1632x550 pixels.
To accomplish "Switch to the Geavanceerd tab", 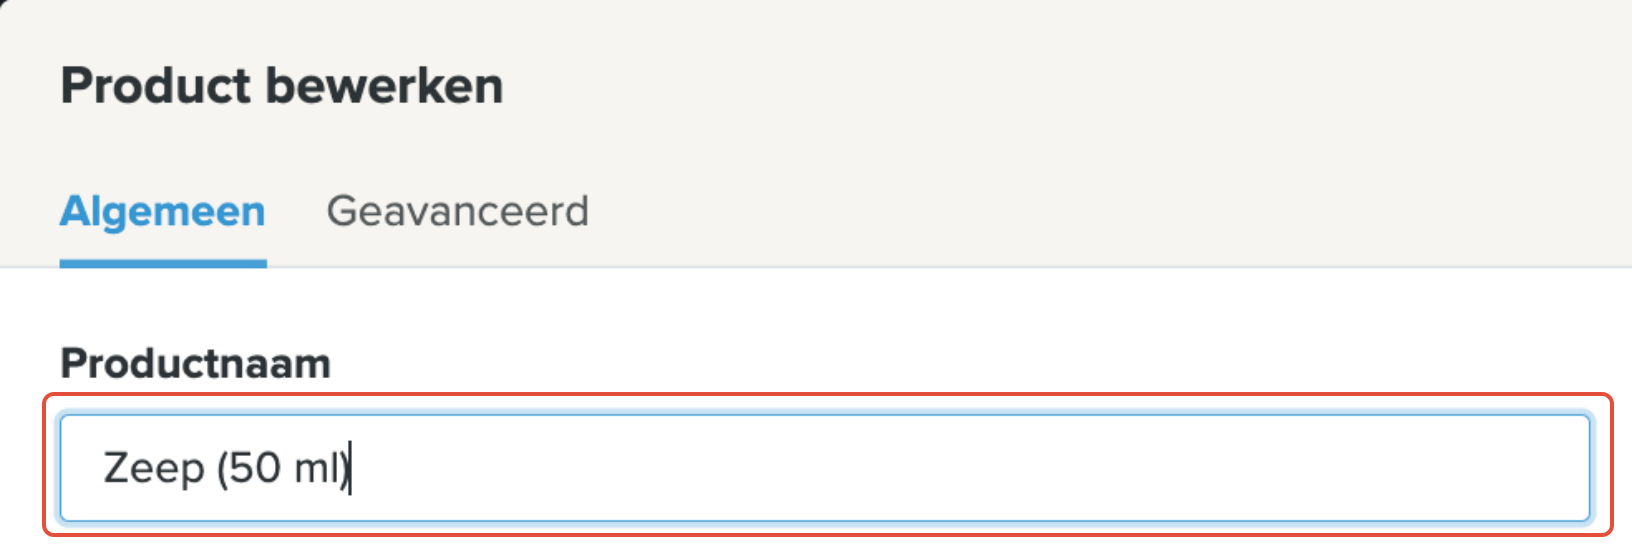I will (x=457, y=212).
